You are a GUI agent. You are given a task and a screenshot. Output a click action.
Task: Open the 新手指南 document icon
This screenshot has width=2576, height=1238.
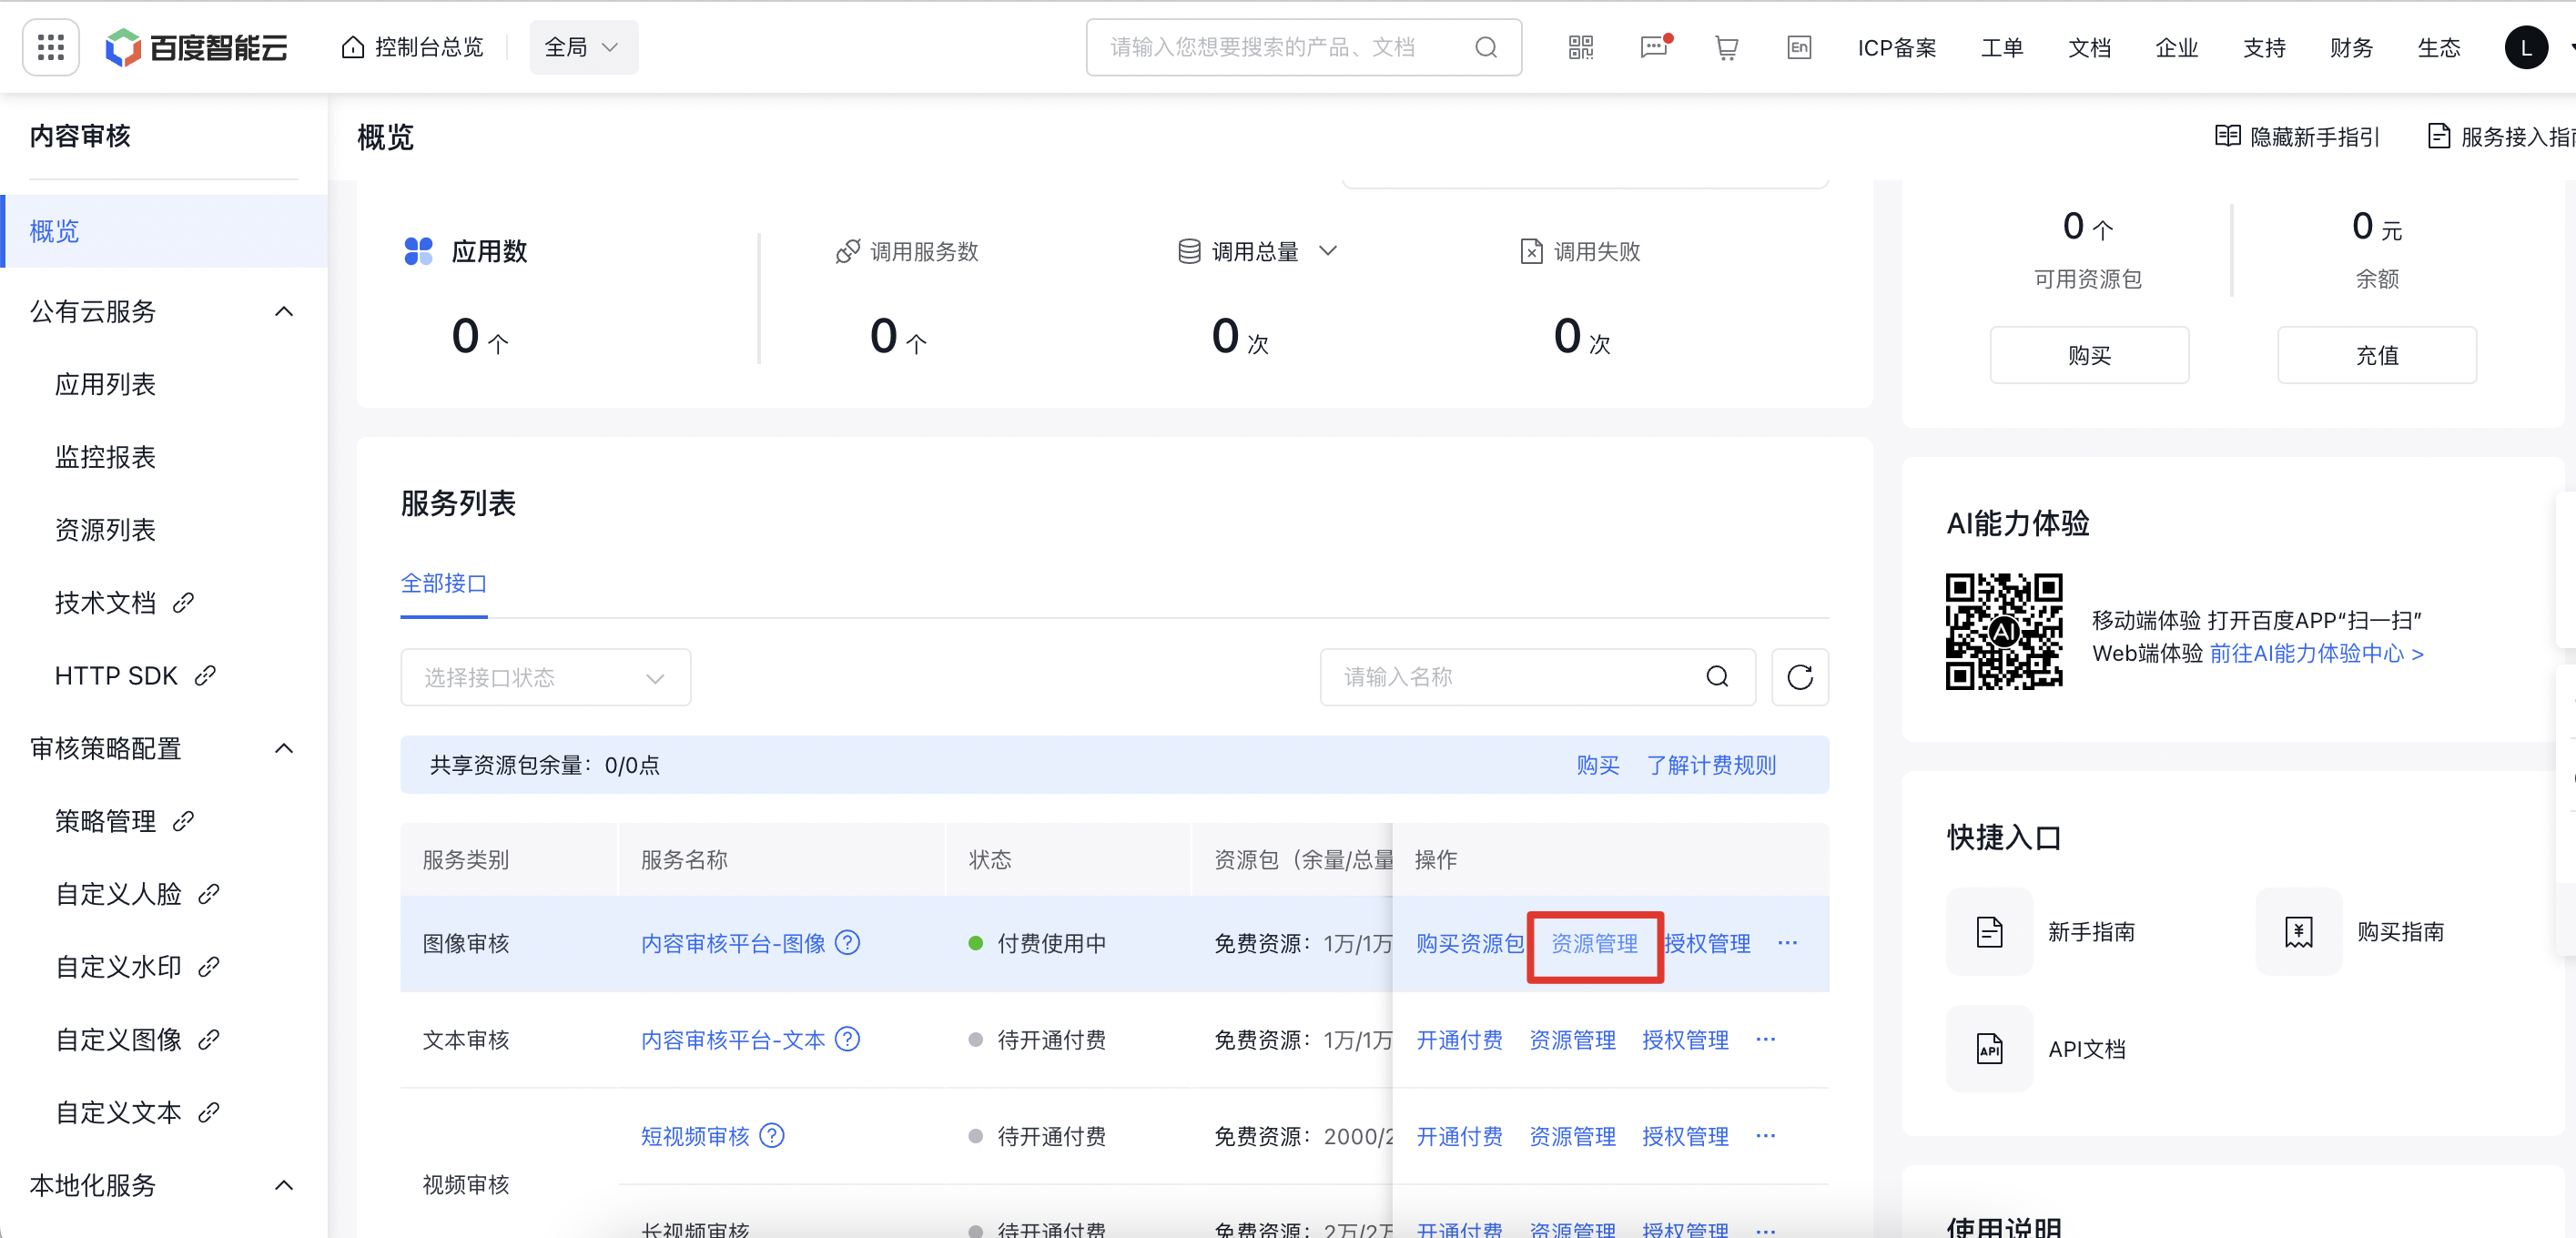coord(1990,932)
